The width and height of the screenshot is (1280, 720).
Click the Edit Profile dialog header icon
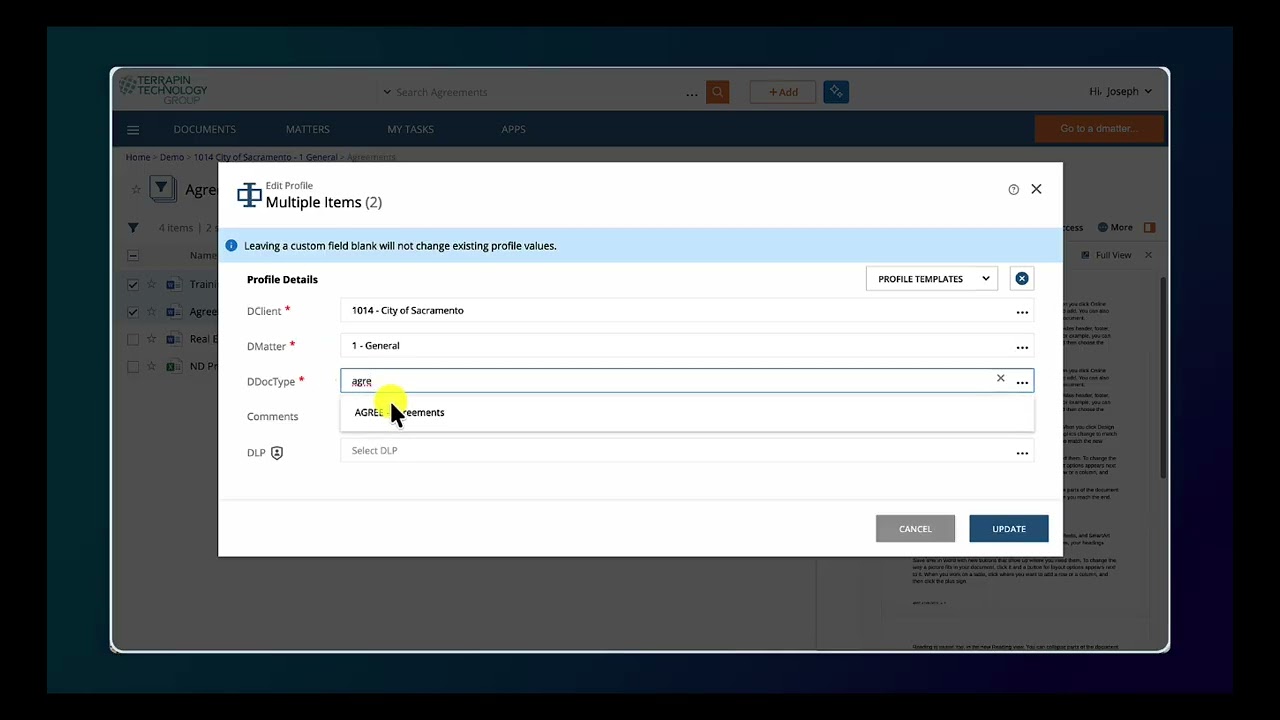tap(249, 194)
